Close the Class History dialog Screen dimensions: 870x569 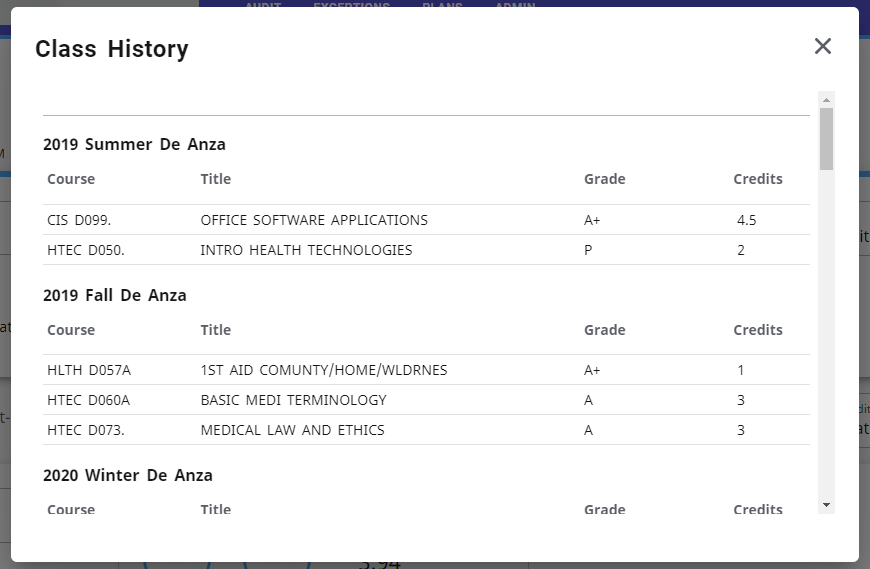[822, 46]
